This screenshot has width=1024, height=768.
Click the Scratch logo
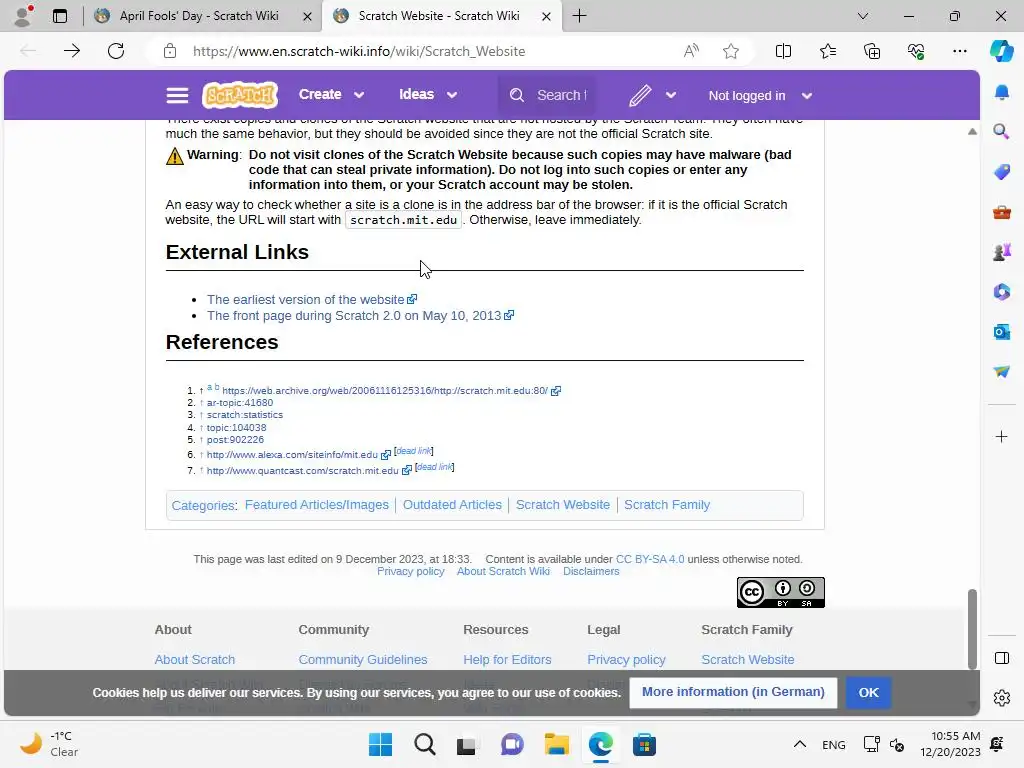click(240, 95)
